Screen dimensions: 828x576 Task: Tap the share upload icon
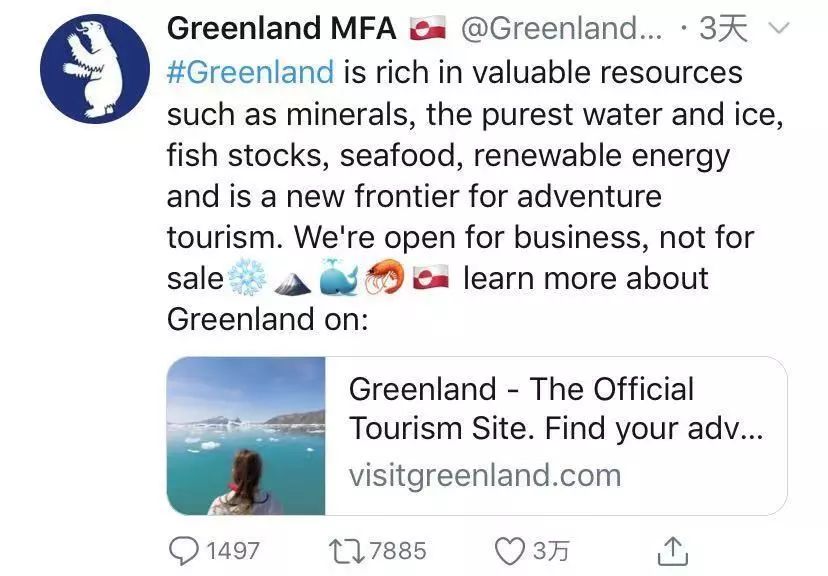click(674, 550)
